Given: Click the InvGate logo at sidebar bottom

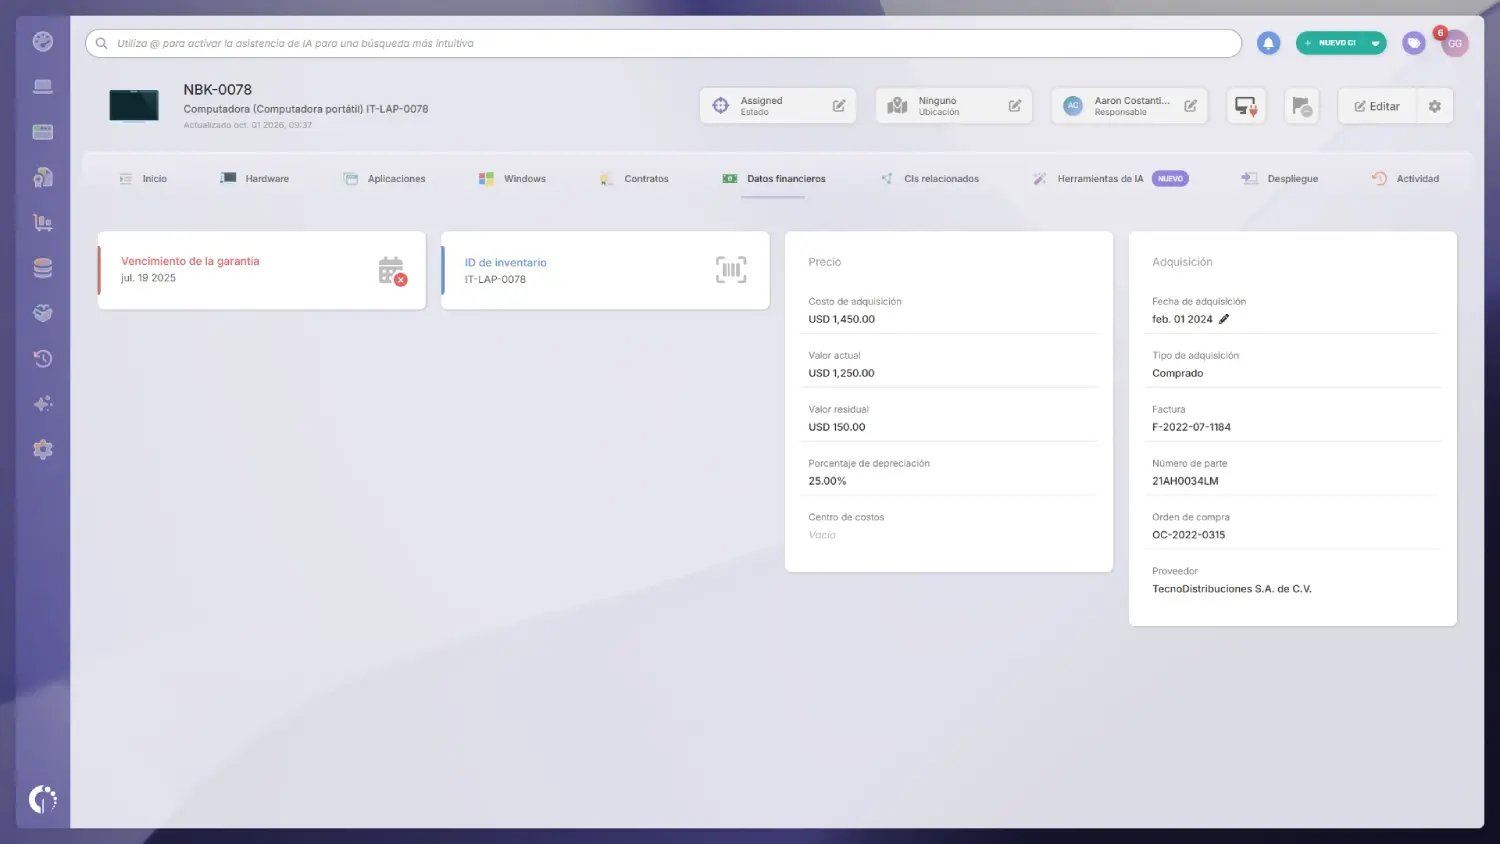Looking at the screenshot, I should (43, 799).
